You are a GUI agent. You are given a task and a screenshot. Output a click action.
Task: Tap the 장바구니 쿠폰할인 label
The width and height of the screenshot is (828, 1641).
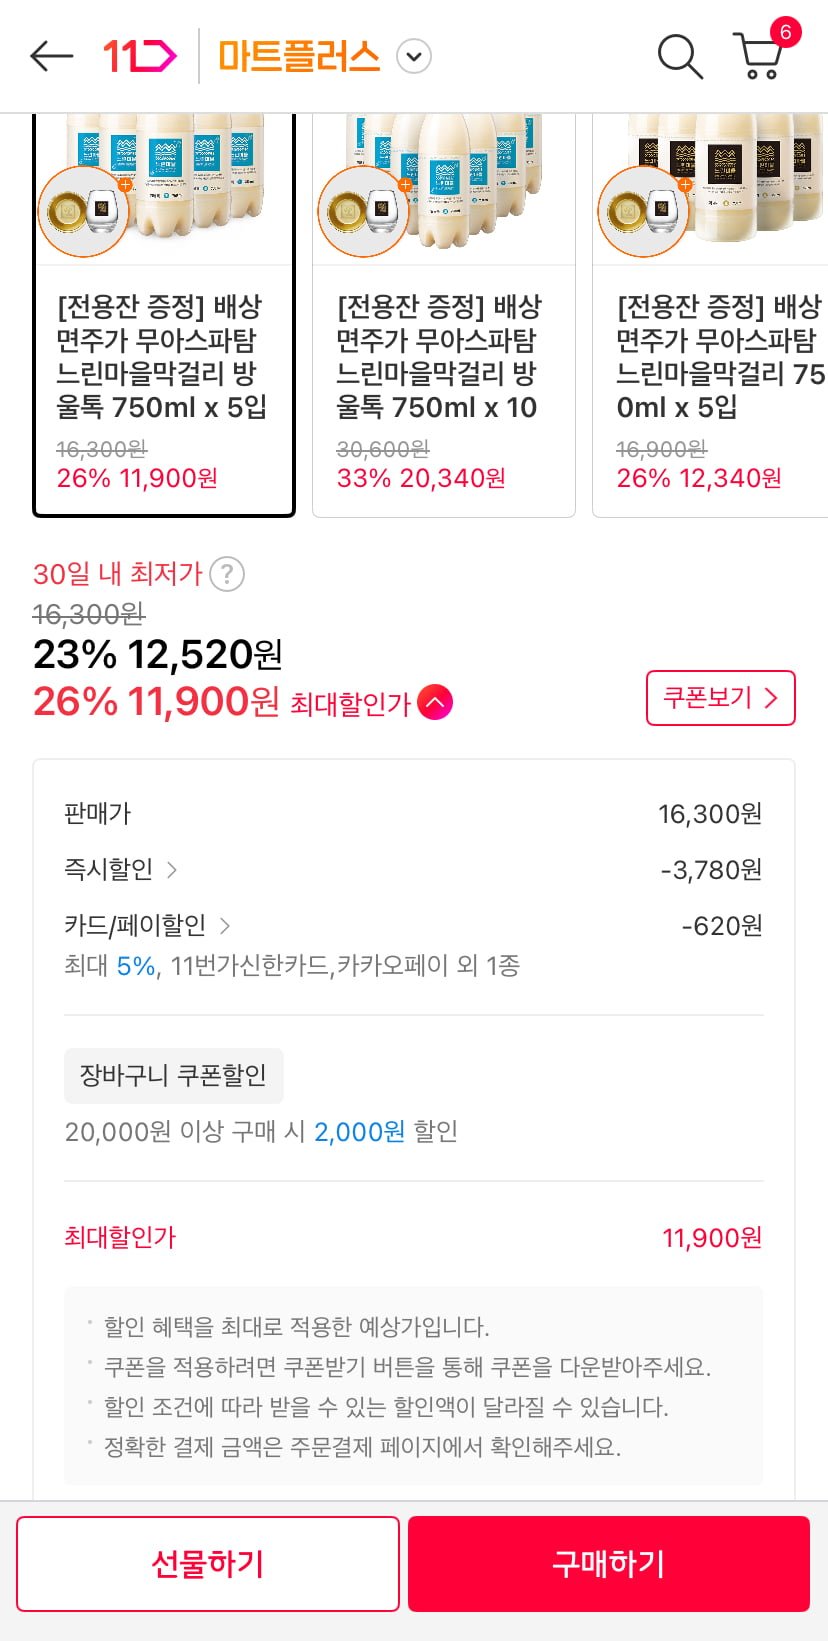pos(173,1076)
